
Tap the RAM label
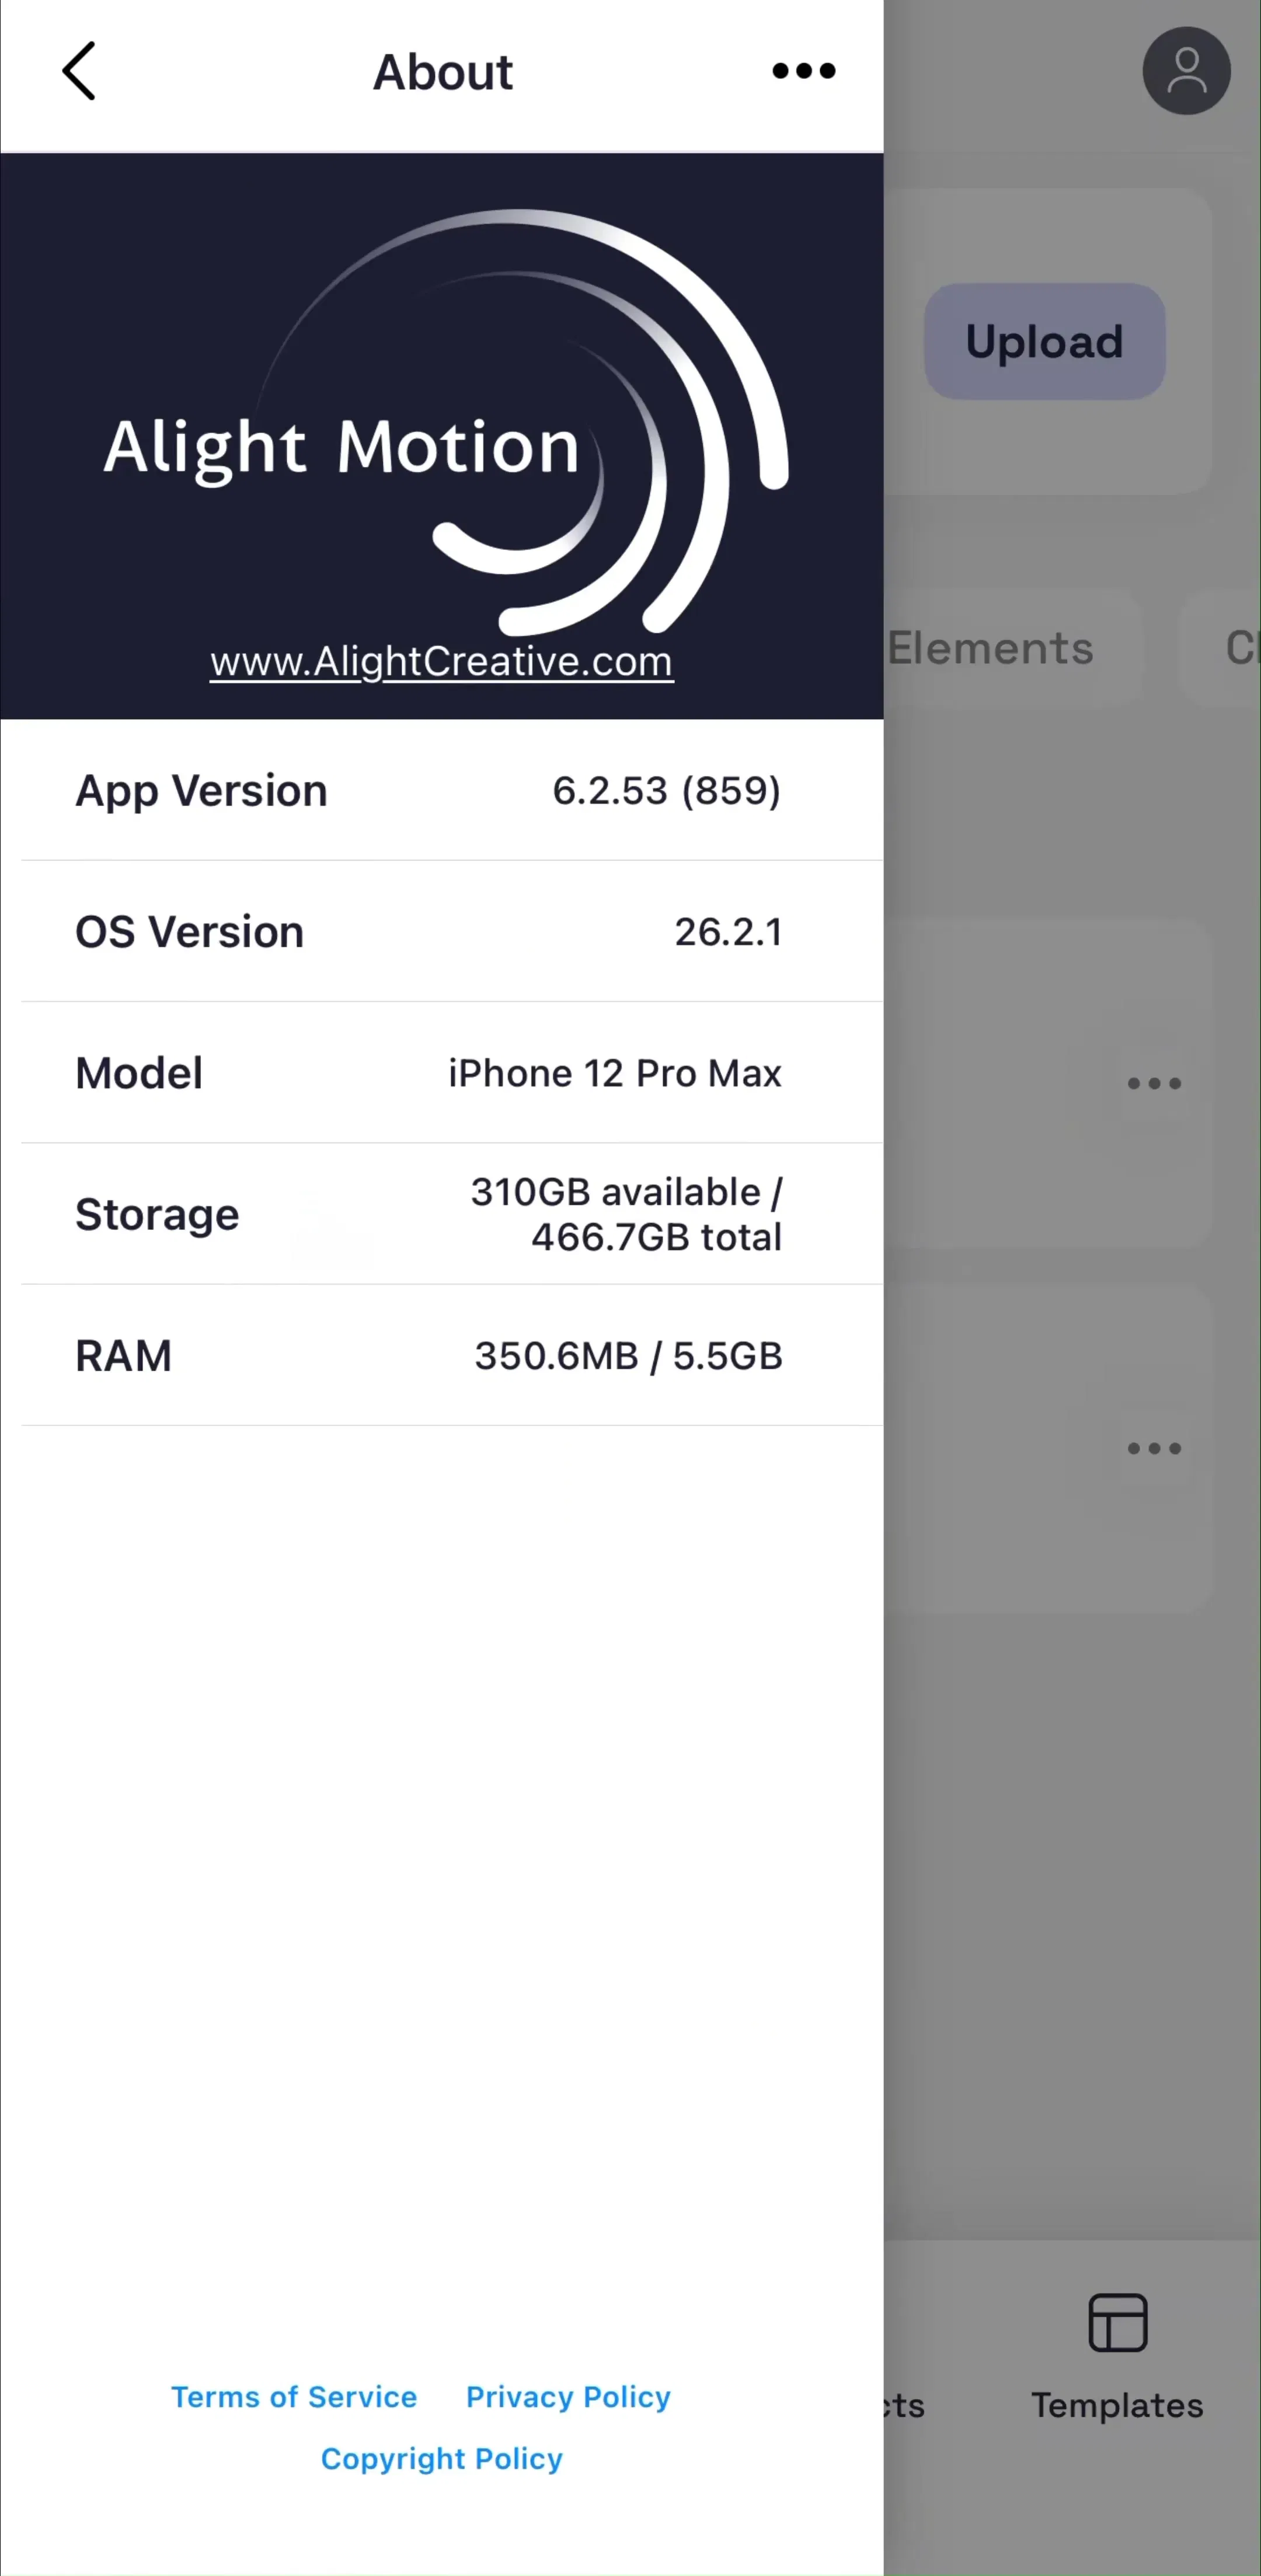(x=123, y=1356)
